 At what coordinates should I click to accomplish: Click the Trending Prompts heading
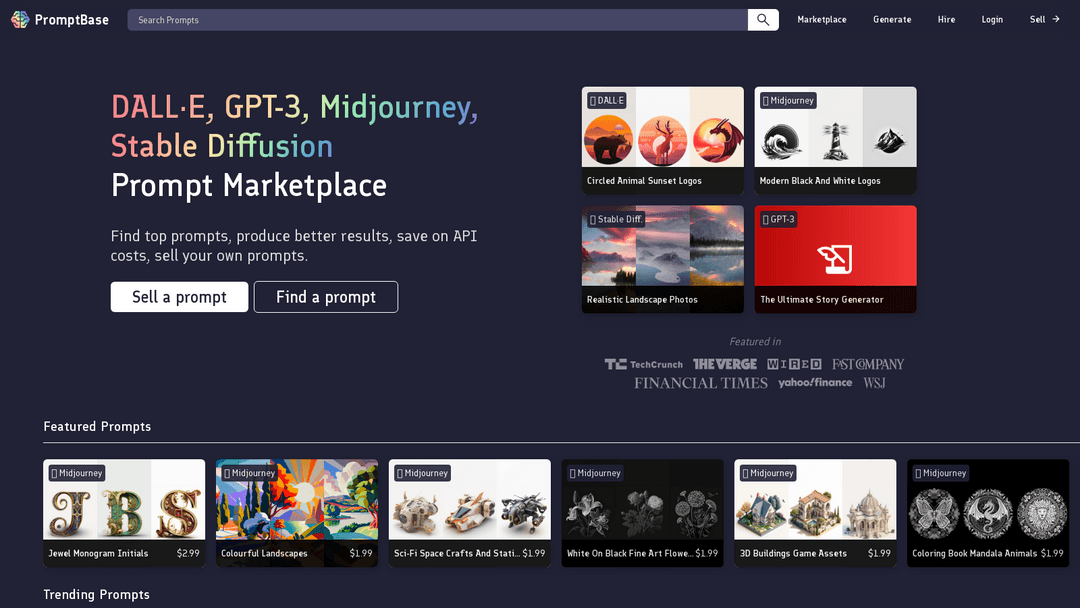pyautogui.click(x=96, y=594)
